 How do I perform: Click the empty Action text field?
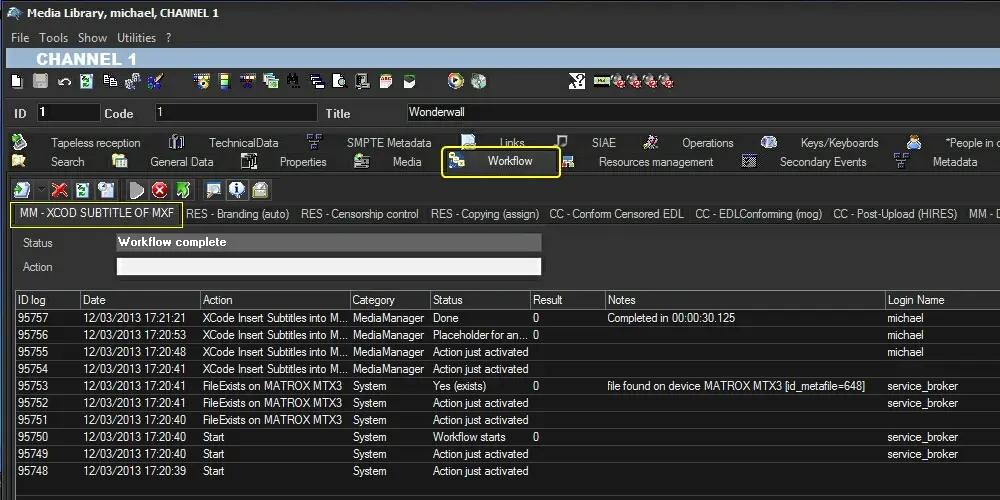(x=328, y=267)
